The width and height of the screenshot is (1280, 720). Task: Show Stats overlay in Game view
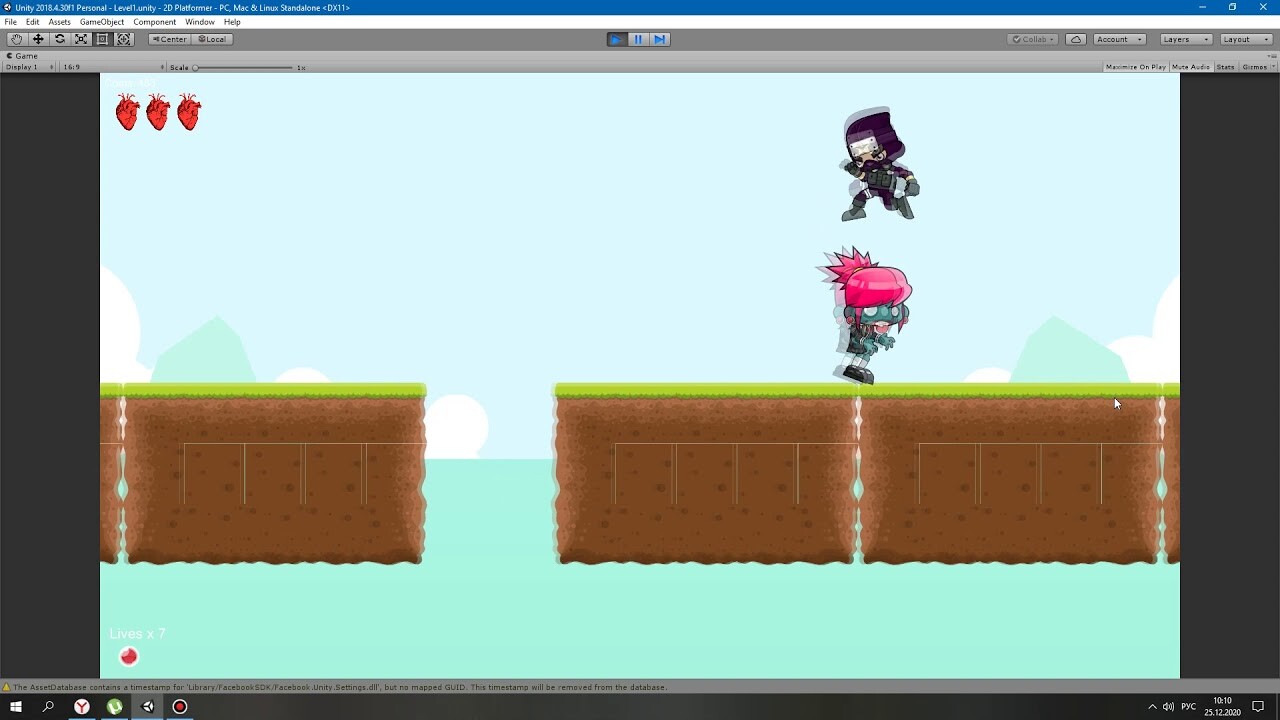pyautogui.click(x=1224, y=66)
